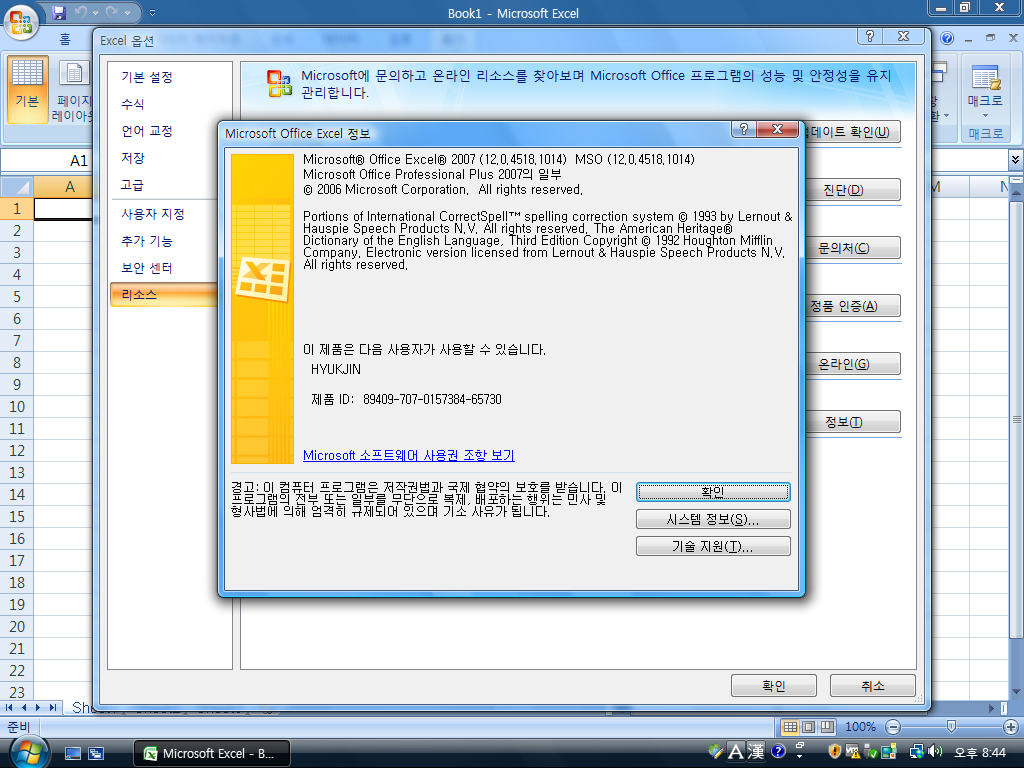
Task: Click 업데이트 확인(U) button in options
Action: click(852, 132)
